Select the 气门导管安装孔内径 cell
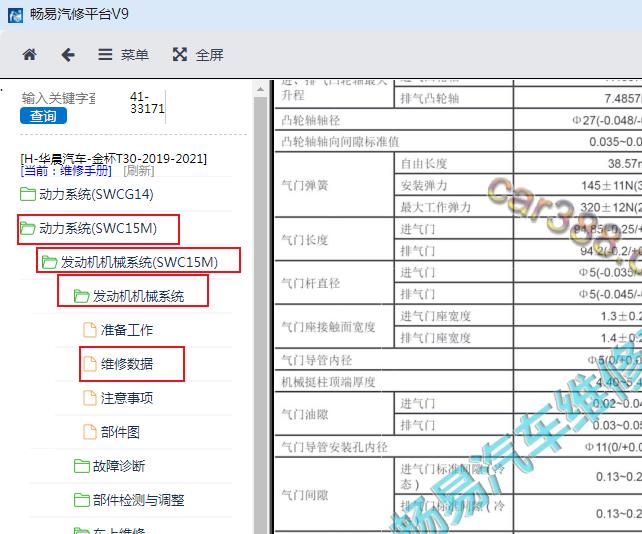 (x=394, y=447)
